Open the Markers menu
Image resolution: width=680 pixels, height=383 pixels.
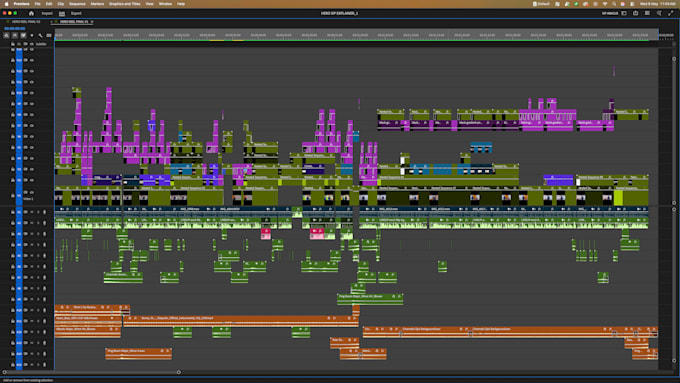pyautogui.click(x=97, y=4)
